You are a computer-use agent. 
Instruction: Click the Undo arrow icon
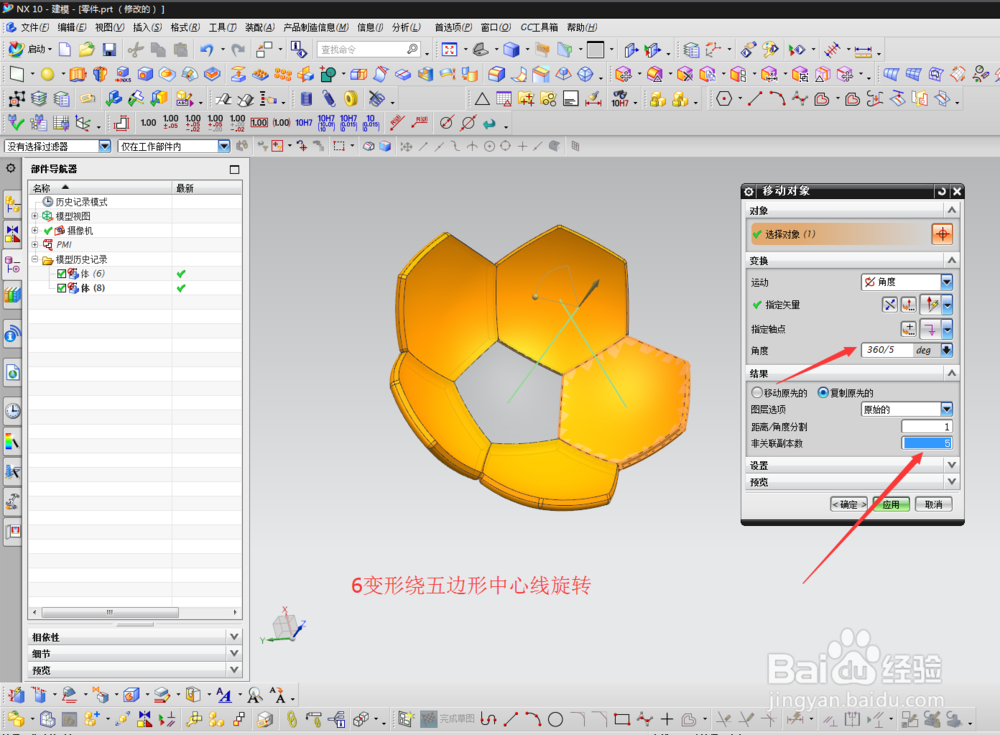click(x=207, y=49)
